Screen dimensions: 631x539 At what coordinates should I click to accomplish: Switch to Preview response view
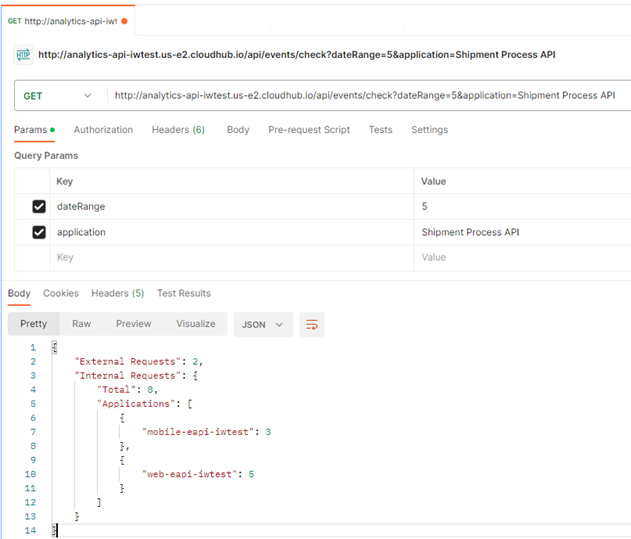coord(134,324)
